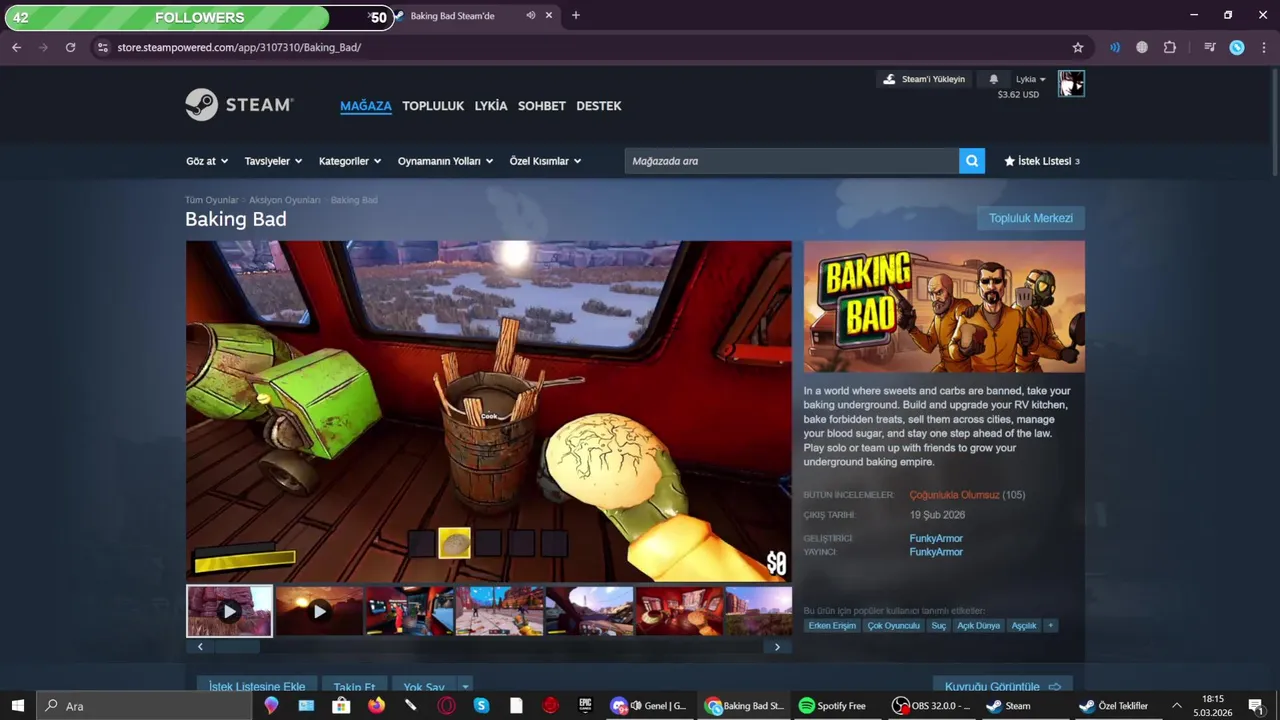The height and width of the screenshot is (720, 1280).
Task: Open the Microsoft Store taskbar icon
Action: [341, 706]
